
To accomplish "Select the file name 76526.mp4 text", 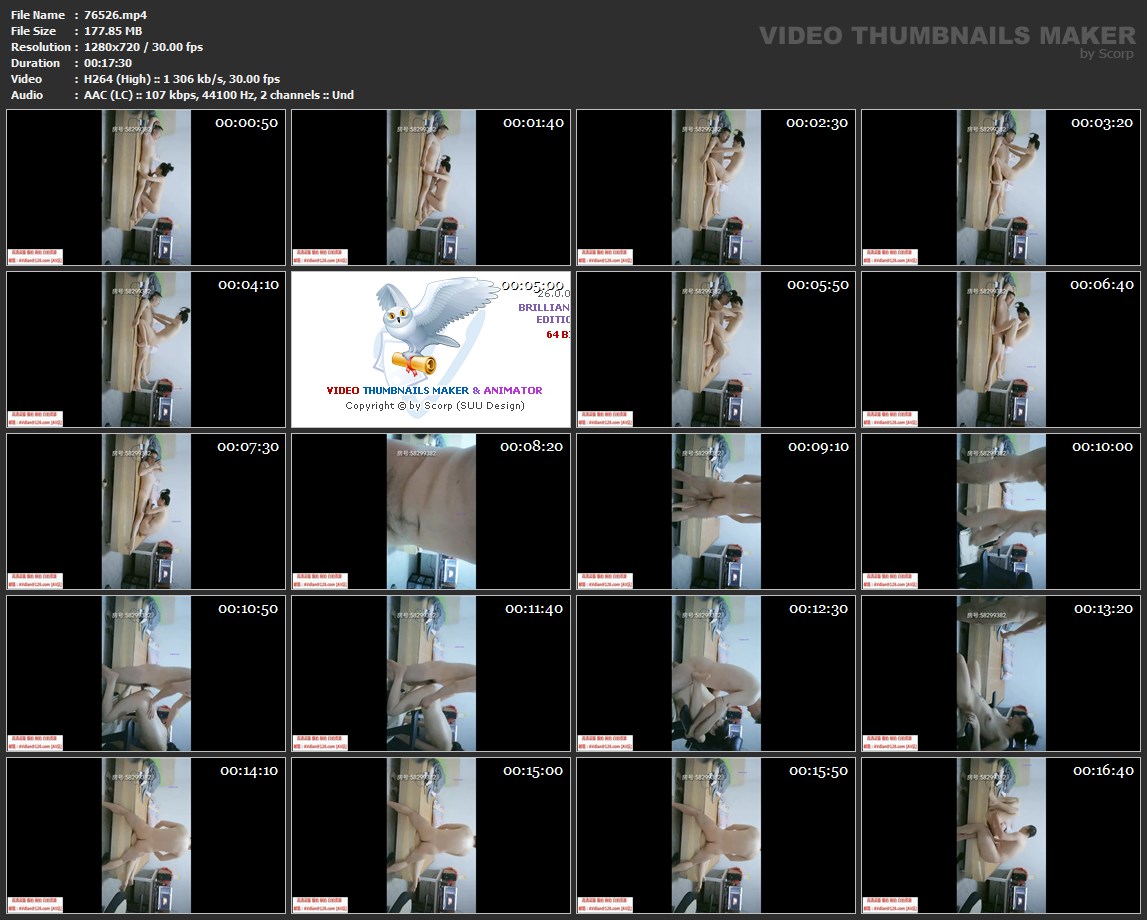I will (116, 15).
